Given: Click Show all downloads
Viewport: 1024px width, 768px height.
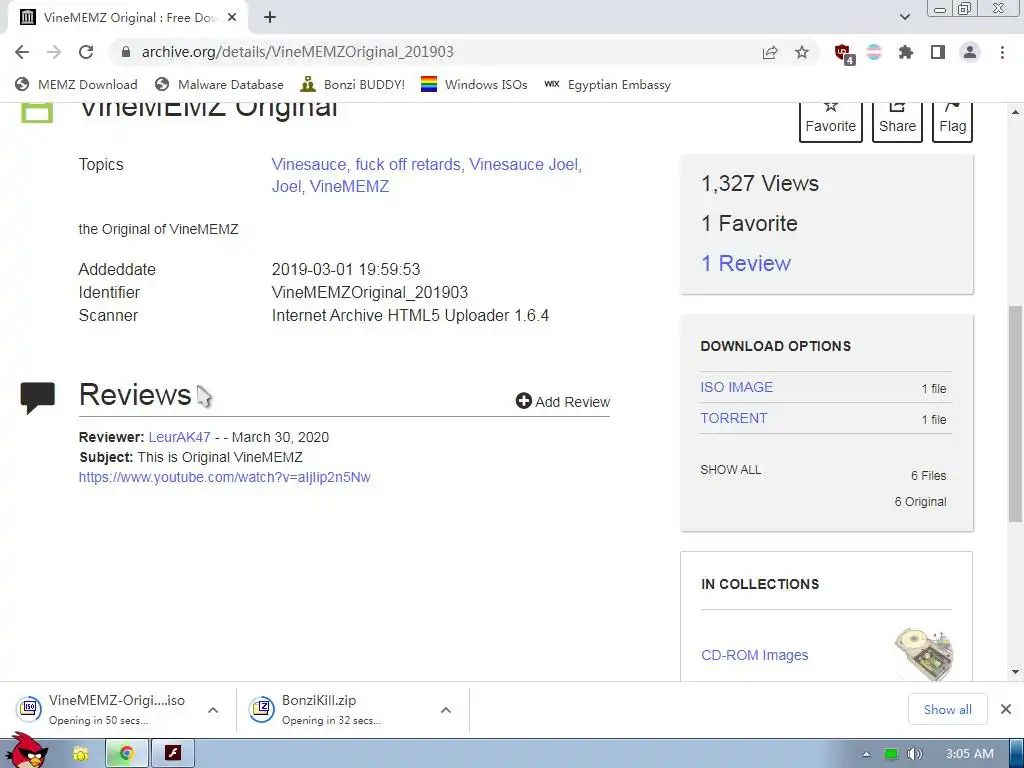Looking at the screenshot, I should [948, 709].
